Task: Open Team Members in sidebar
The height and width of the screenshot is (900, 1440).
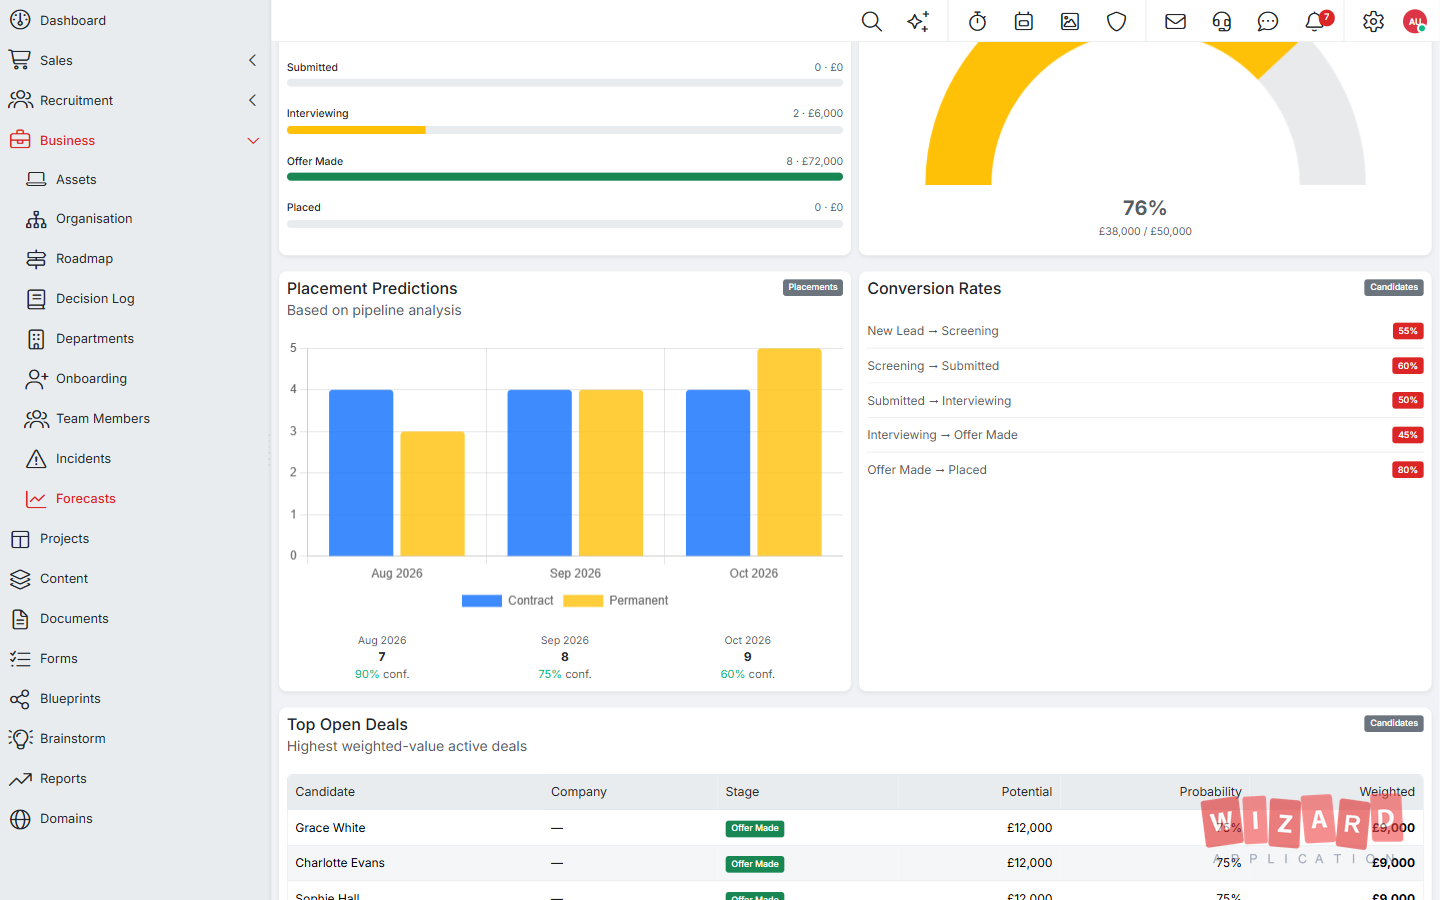Action: click(102, 419)
